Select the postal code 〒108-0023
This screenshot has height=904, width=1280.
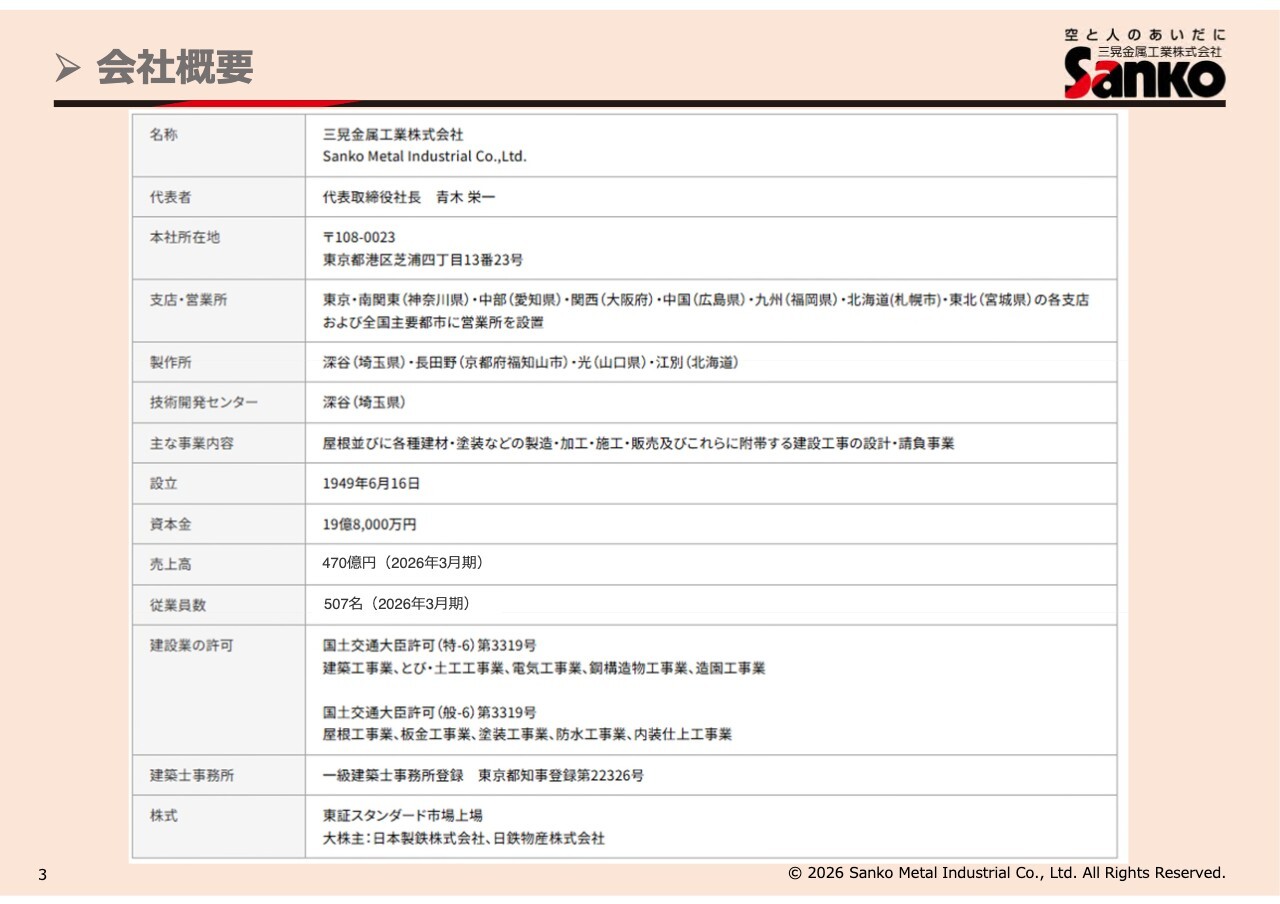click(359, 237)
